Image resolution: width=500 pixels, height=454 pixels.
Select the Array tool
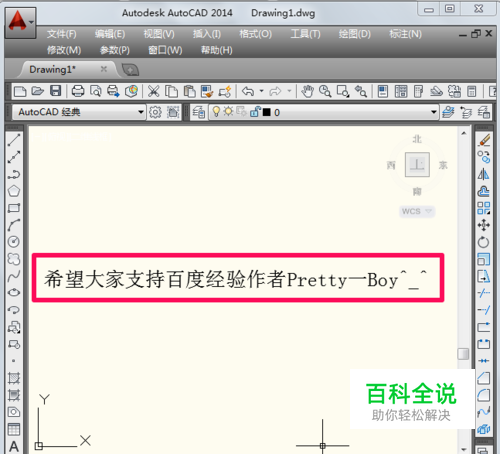pos(484,208)
